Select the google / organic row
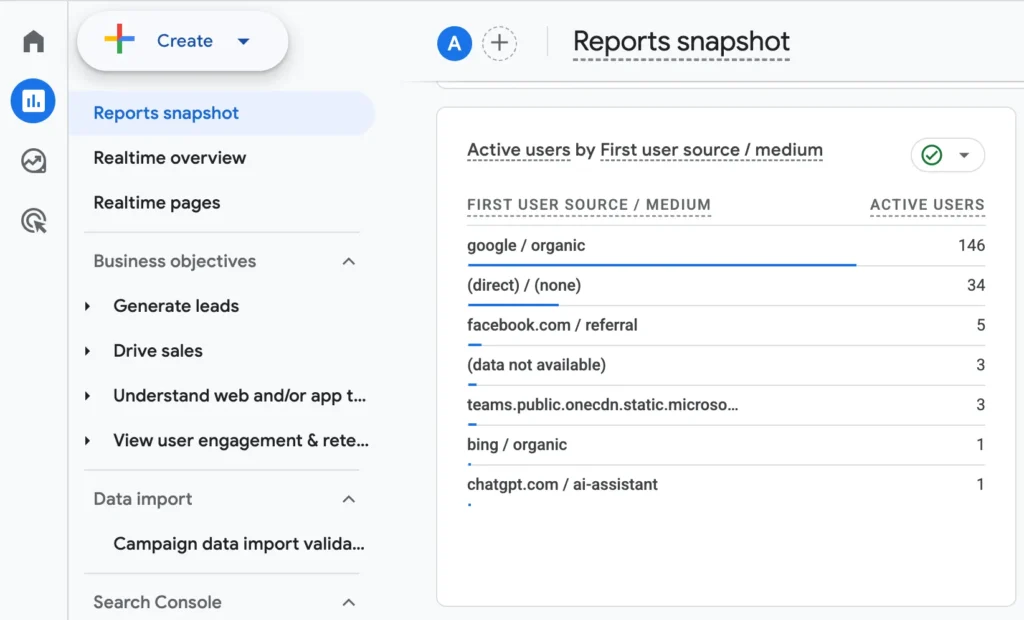The image size is (1024, 620). click(x=726, y=246)
